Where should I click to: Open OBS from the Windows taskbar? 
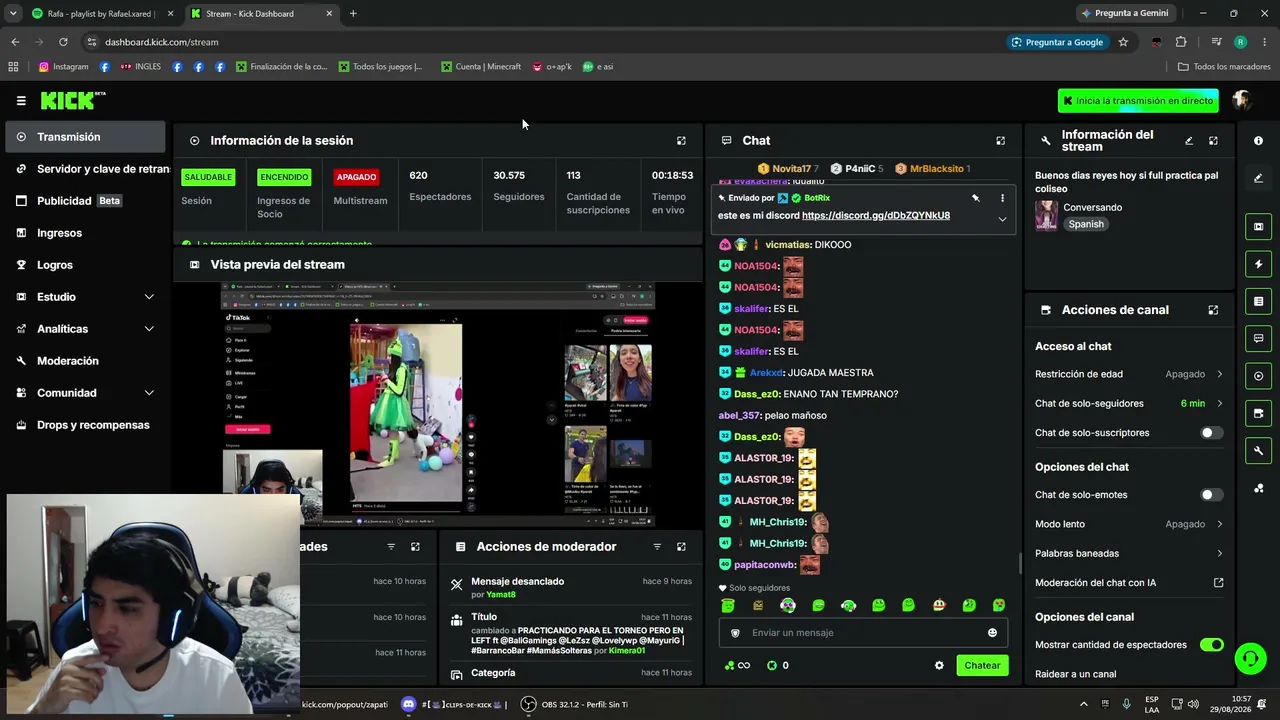tap(528, 705)
